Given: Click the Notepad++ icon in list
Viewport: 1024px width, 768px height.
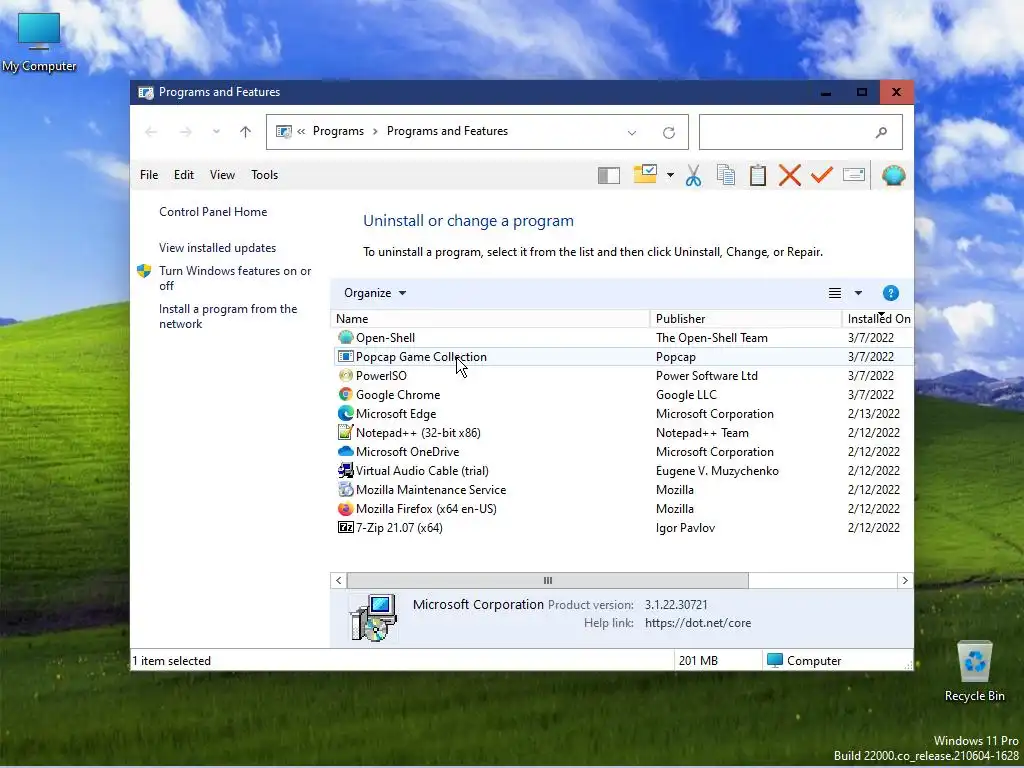Looking at the screenshot, I should [x=345, y=432].
